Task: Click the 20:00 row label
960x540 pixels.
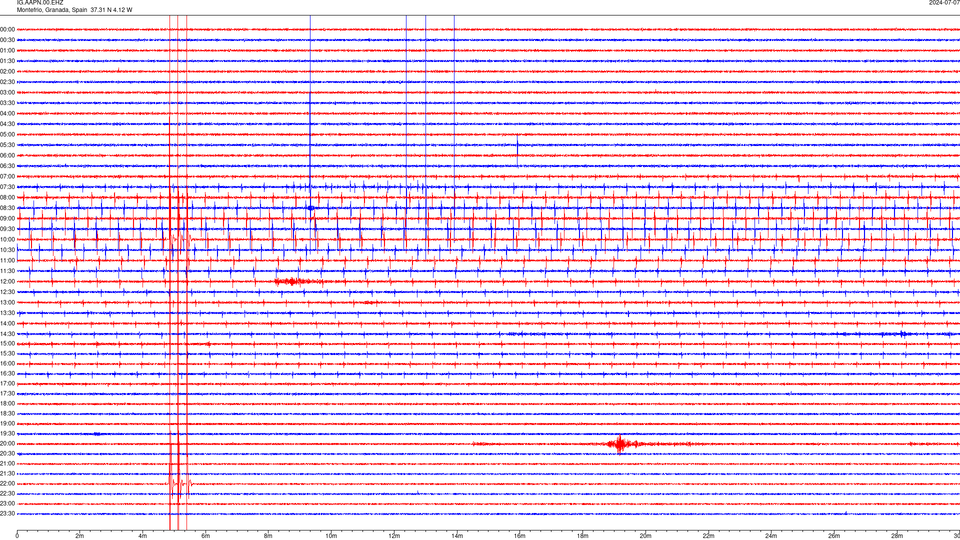Action: click(x=7, y=444)
